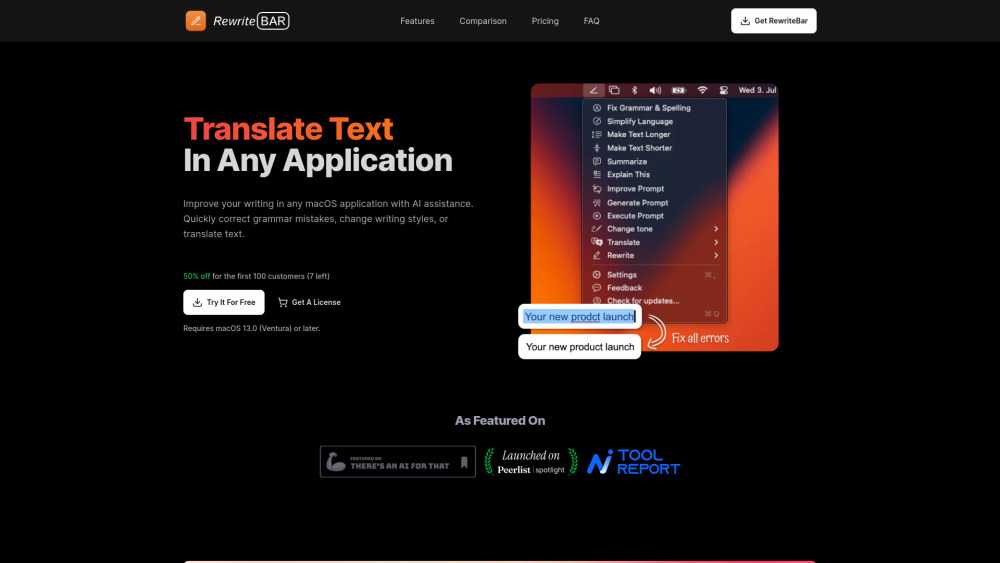Open the Features navigation item
Viewport: 1000px width, 563px height.
pos(417,21)
